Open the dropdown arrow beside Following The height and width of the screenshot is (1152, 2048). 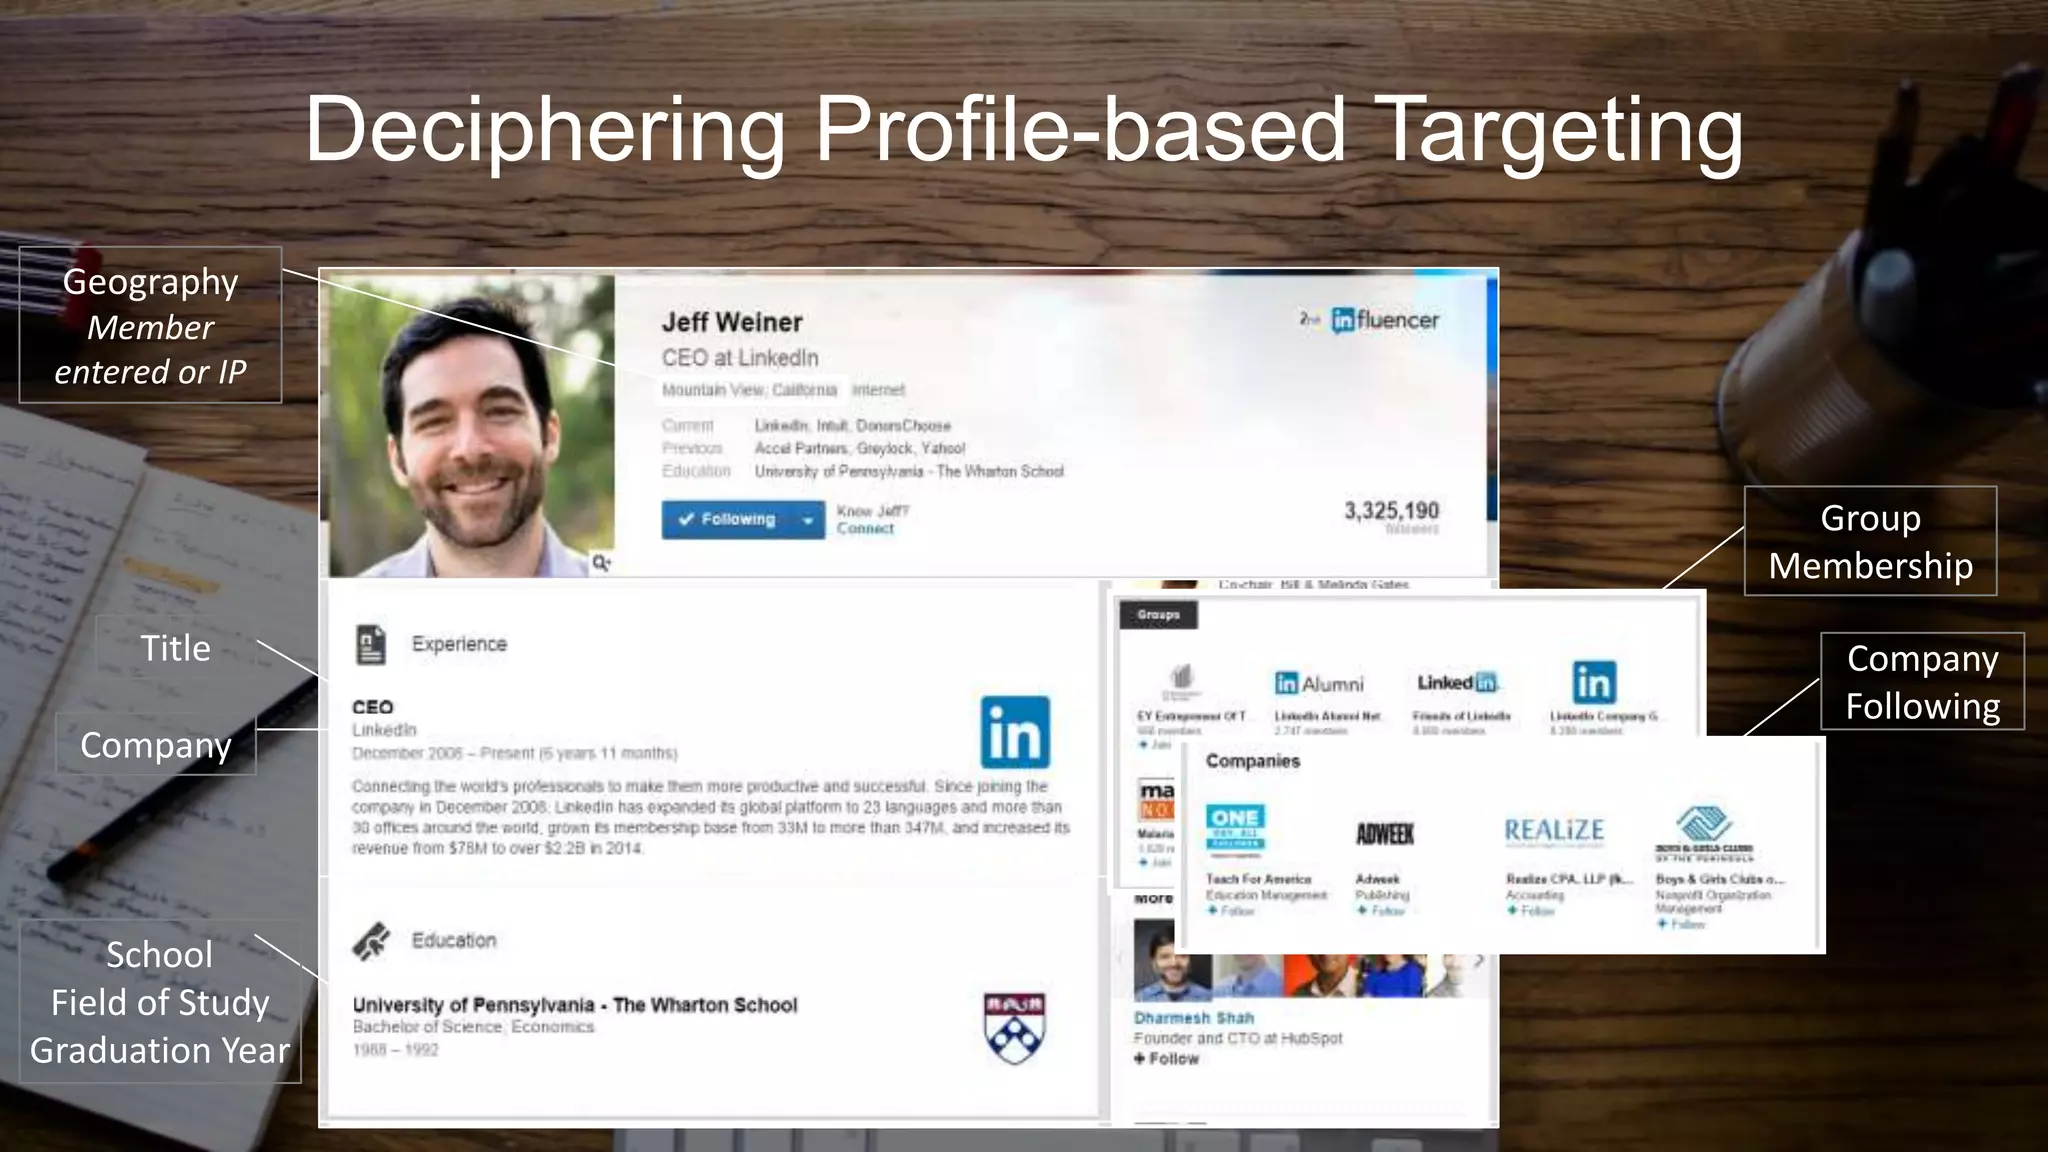point(808,520)
